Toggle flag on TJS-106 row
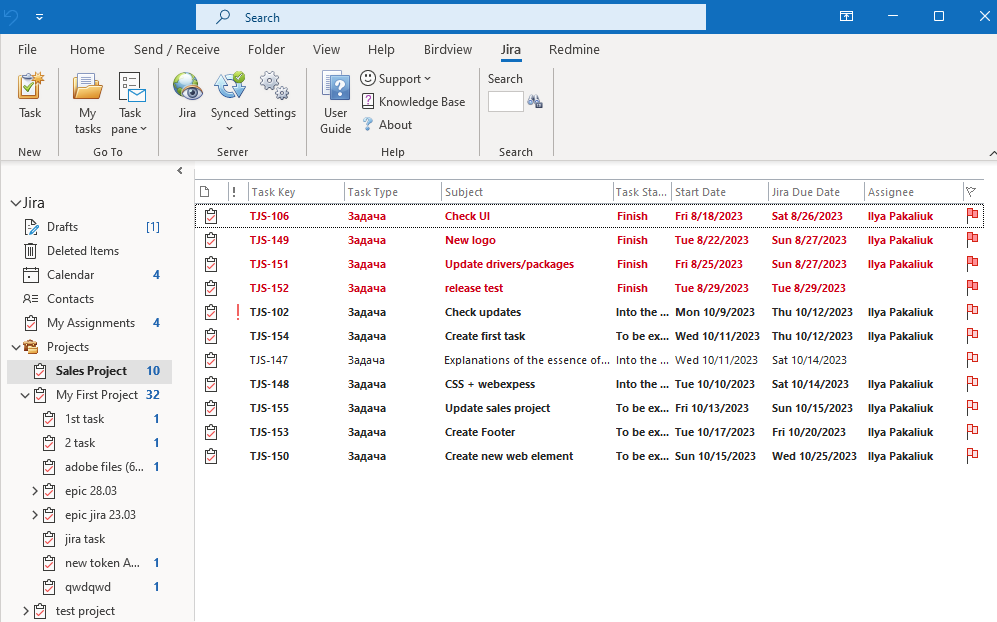 (972, 216)
